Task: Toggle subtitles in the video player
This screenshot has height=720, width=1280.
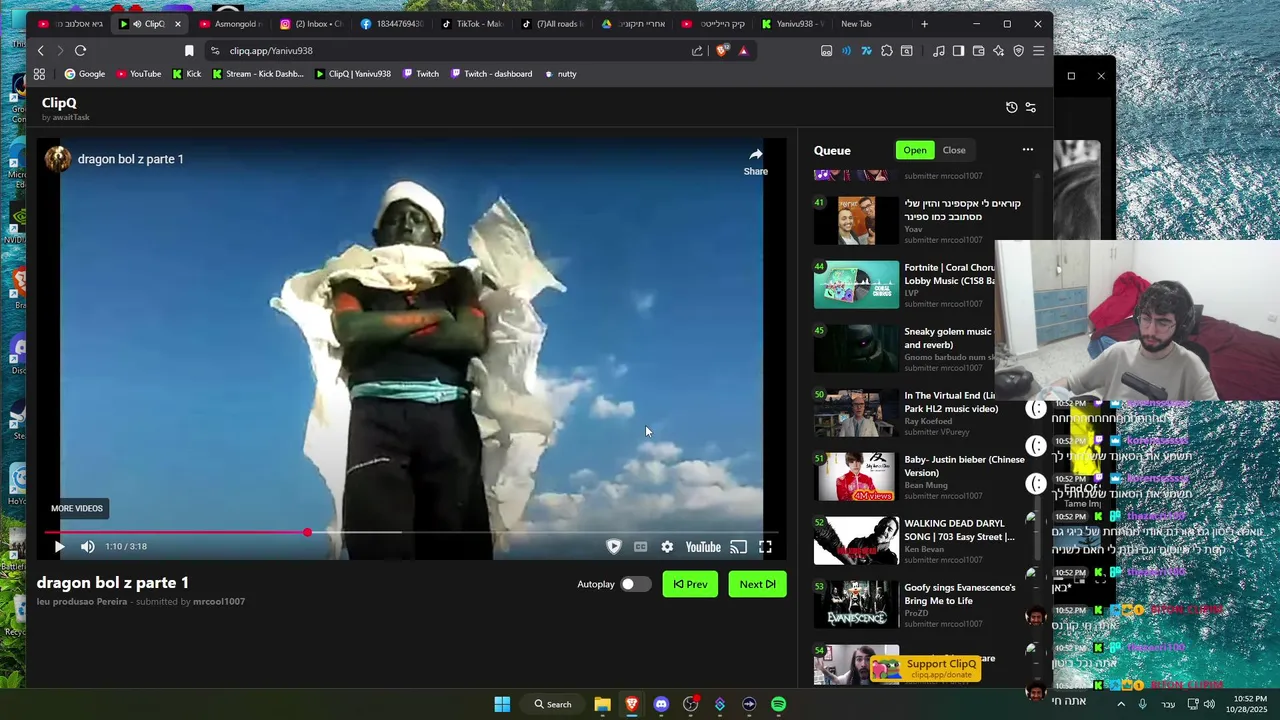Action: (640, 547)
